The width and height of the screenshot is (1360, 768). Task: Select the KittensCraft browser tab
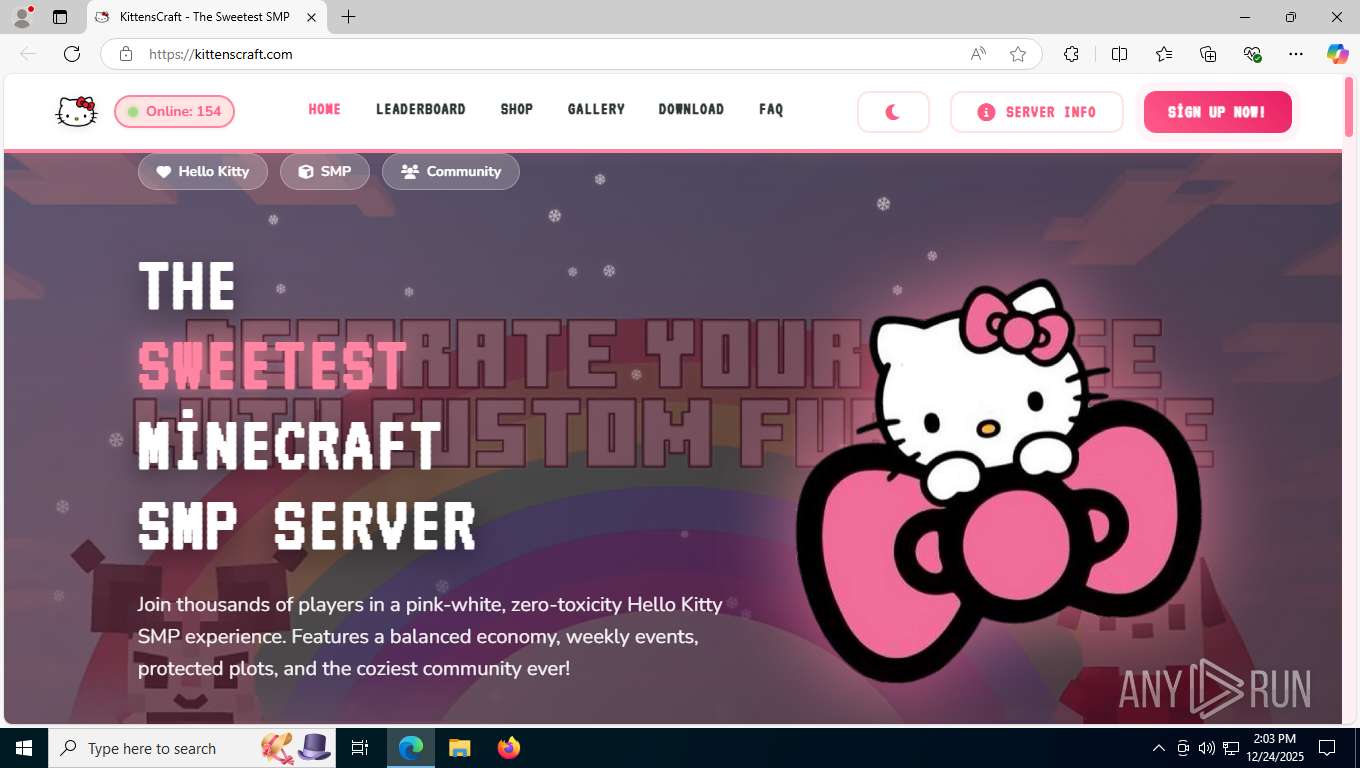[206, 17]
